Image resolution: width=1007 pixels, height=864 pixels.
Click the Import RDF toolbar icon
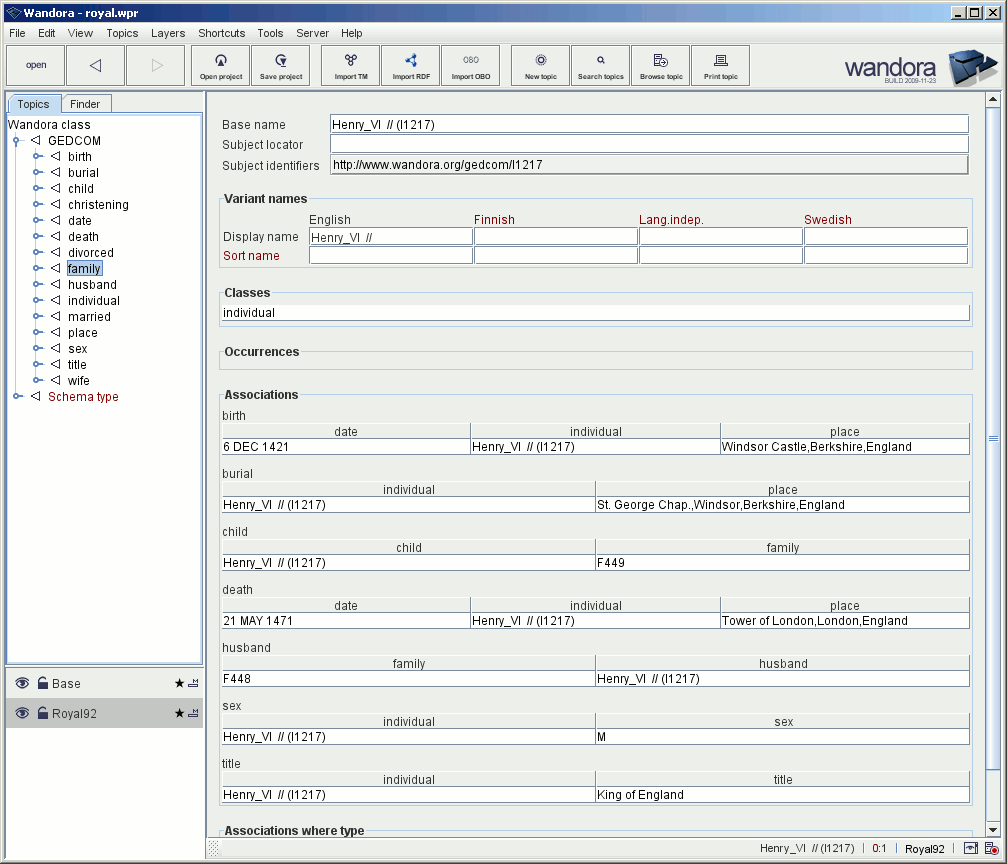(x=410, y=66)
